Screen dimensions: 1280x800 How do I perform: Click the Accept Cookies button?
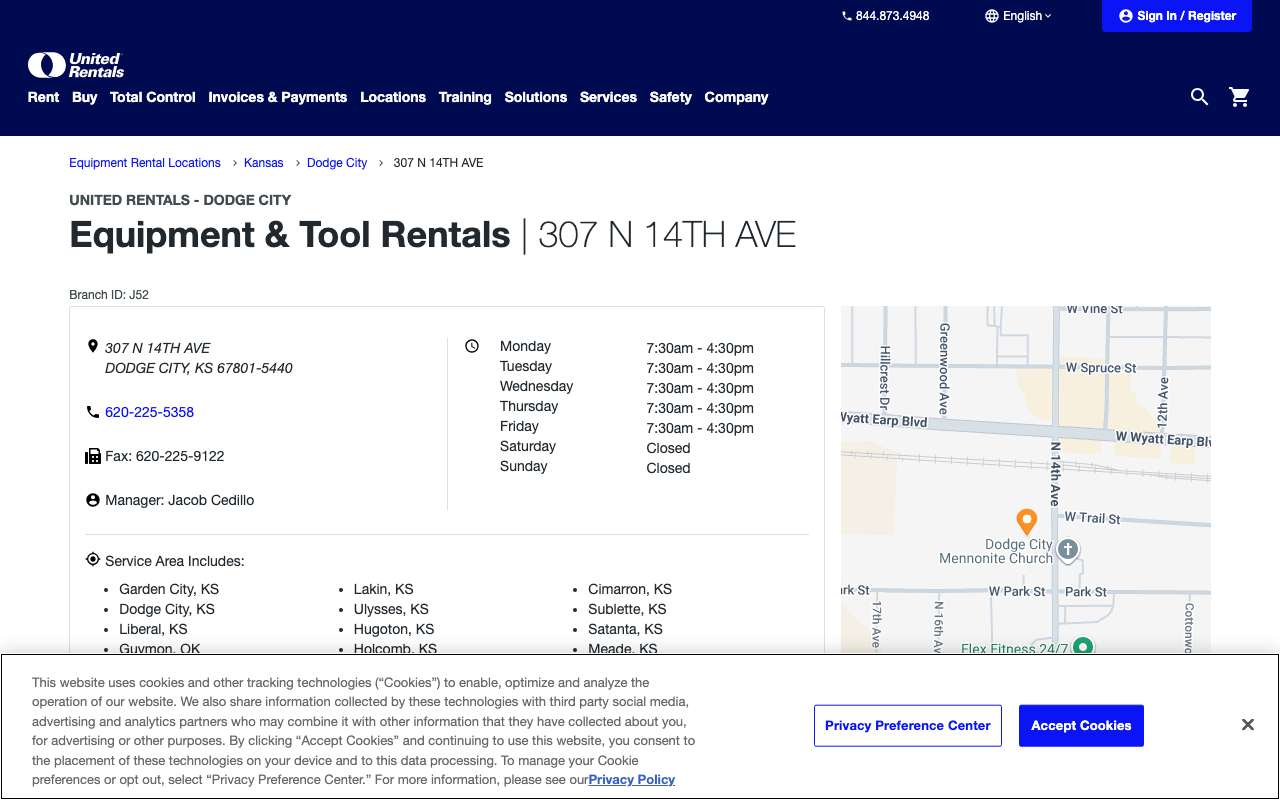coord(1081,726)
